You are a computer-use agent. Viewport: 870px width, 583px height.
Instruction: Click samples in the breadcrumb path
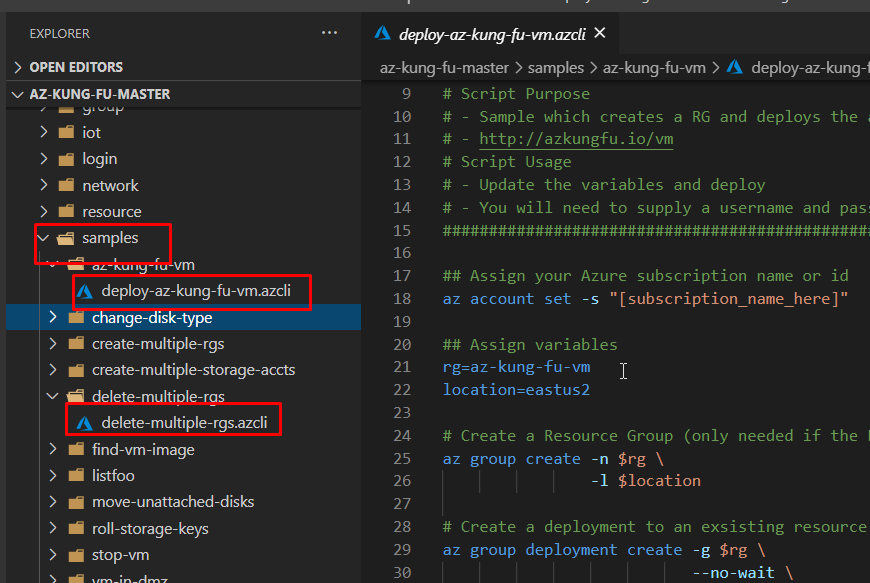555,67
